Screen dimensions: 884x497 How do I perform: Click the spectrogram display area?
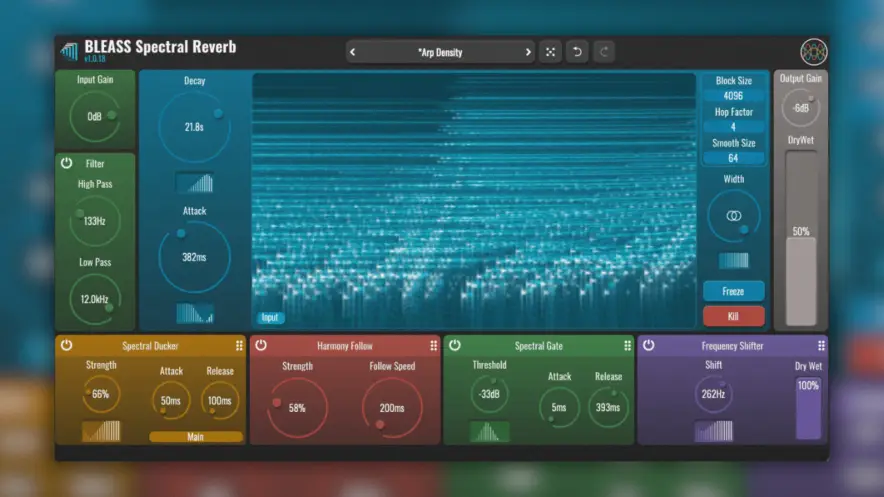pos(474,200)
